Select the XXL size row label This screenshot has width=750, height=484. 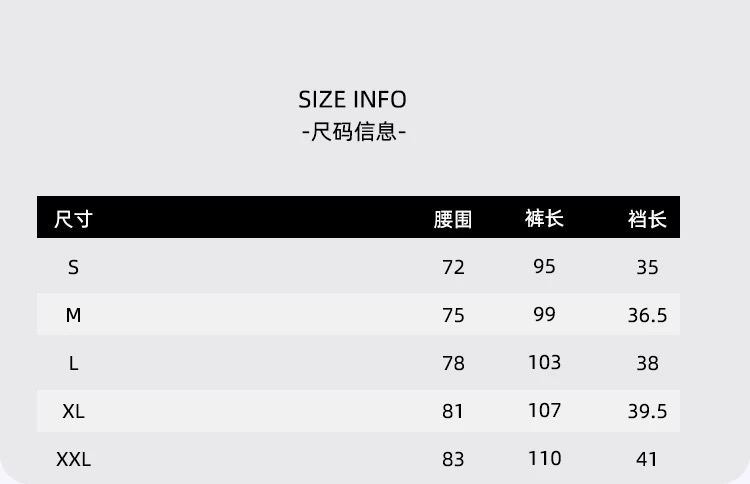click(73, 459)
